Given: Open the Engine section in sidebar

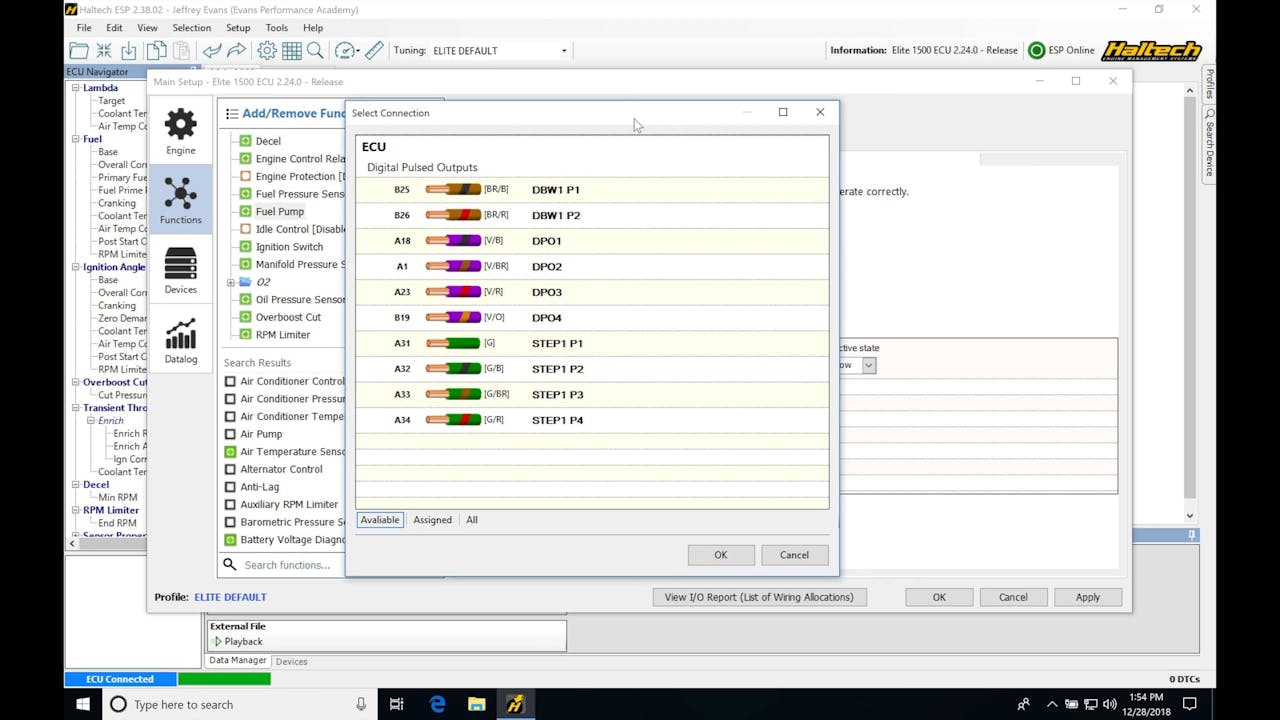Looking at the screenshot, I should click(x=181, y=132).
